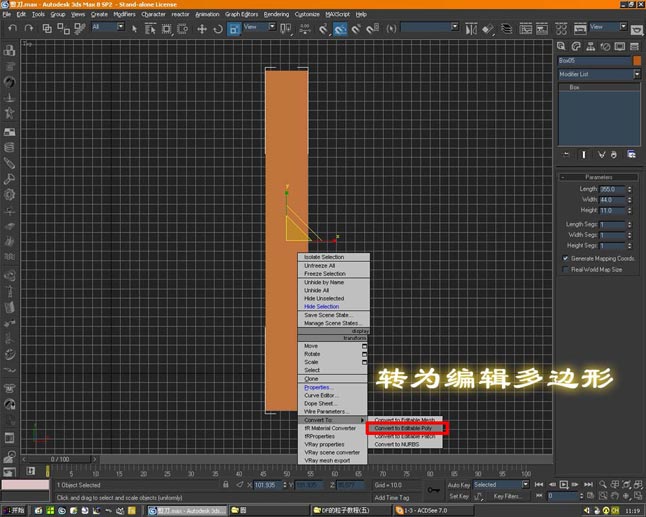Choose Hide Selection in quad menu
The height and width of the screenshot is (517, 646).
(x=321, y=306)
